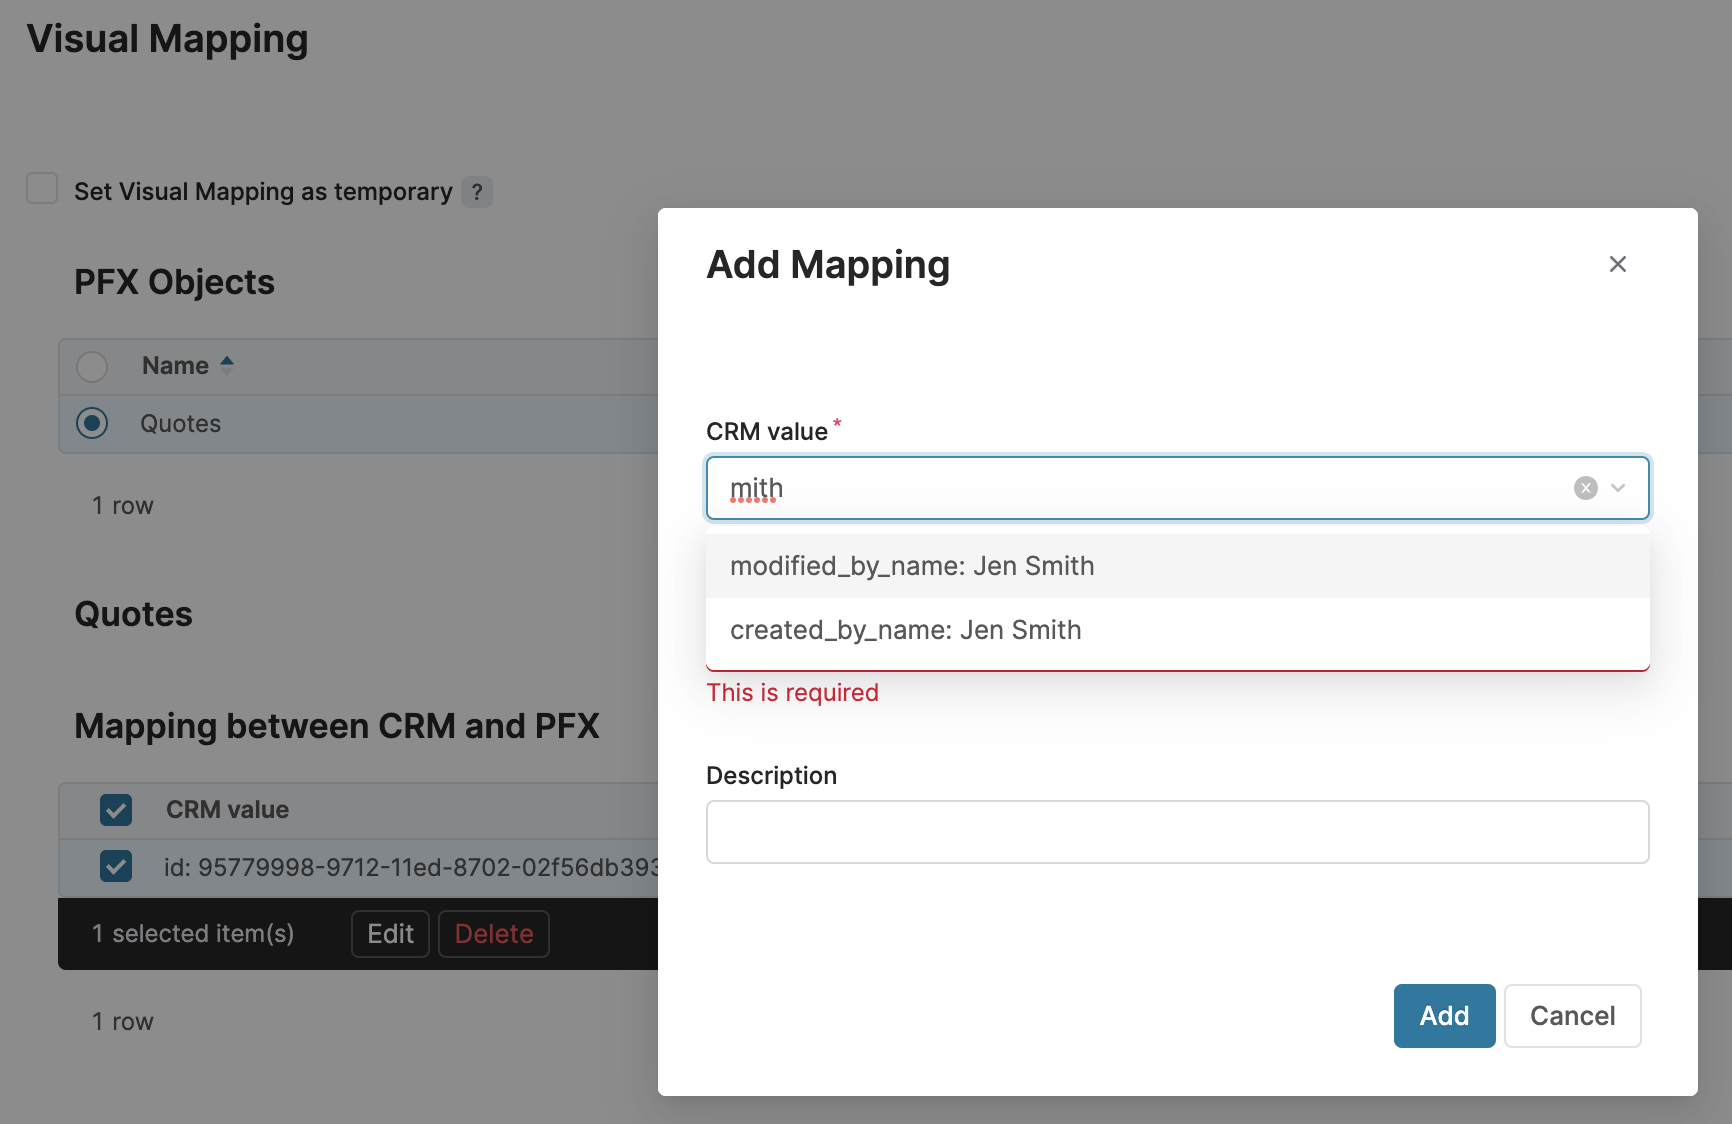Clear the CRM value search text
This screenshot has height=1124, width=1732.
tap(1585, 488)
